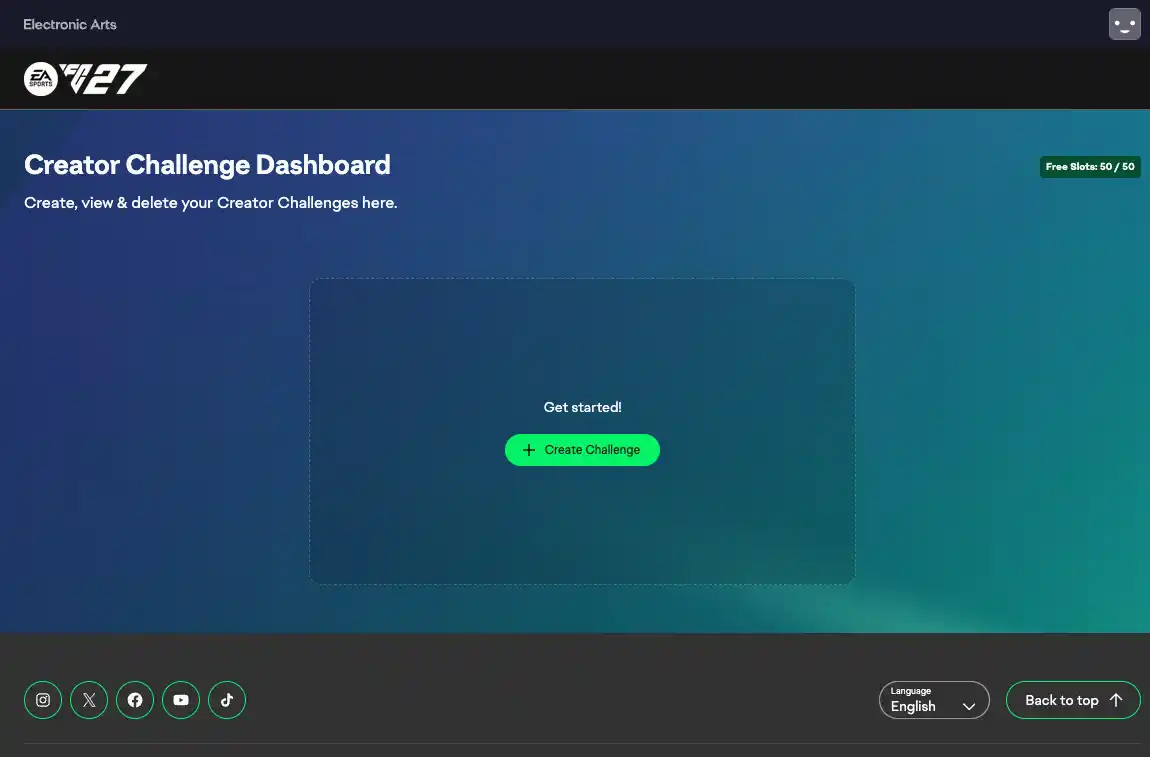
Task: Open the Instagram social link
Action: click(x=43, y=700)
